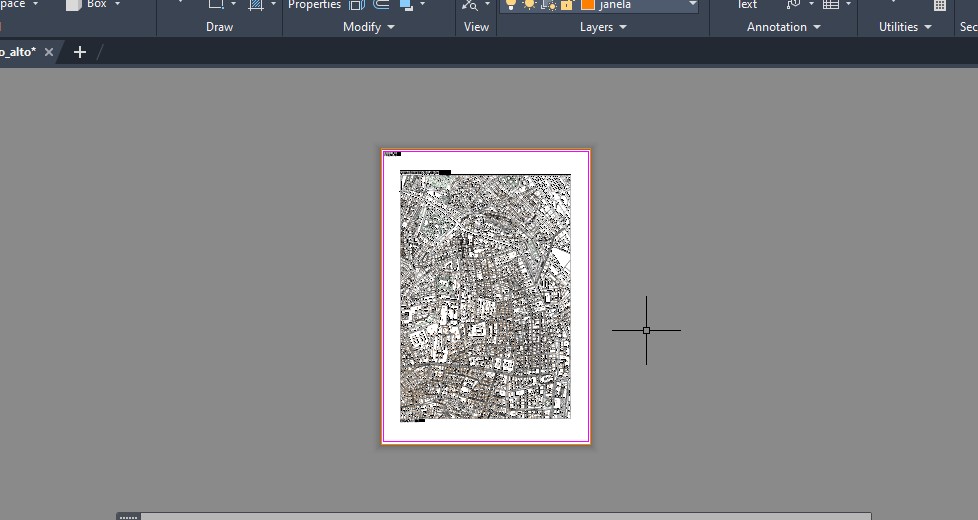This screenshot has width=978, height=520.
Task: Open the janela layer dropdown list
Action: [x=692, y=4]
